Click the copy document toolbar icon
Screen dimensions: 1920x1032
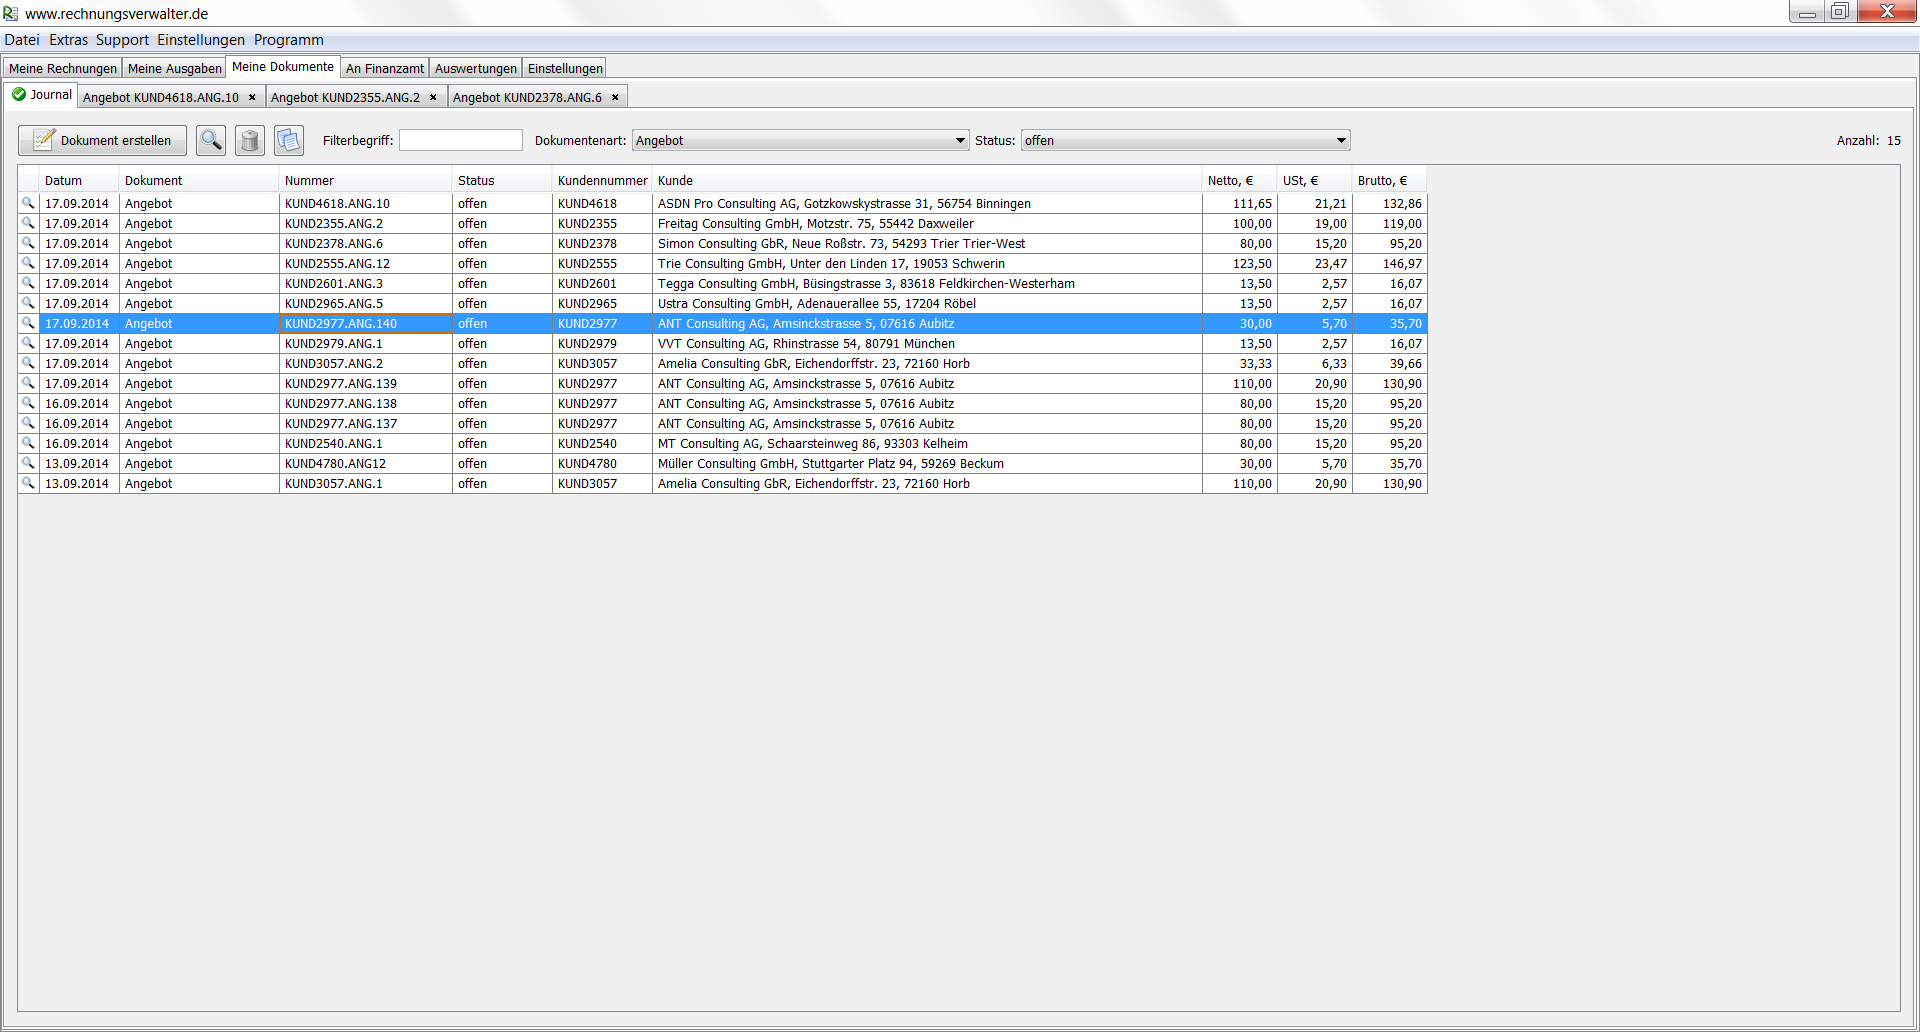pyautogui.click(x=289, y=140)
